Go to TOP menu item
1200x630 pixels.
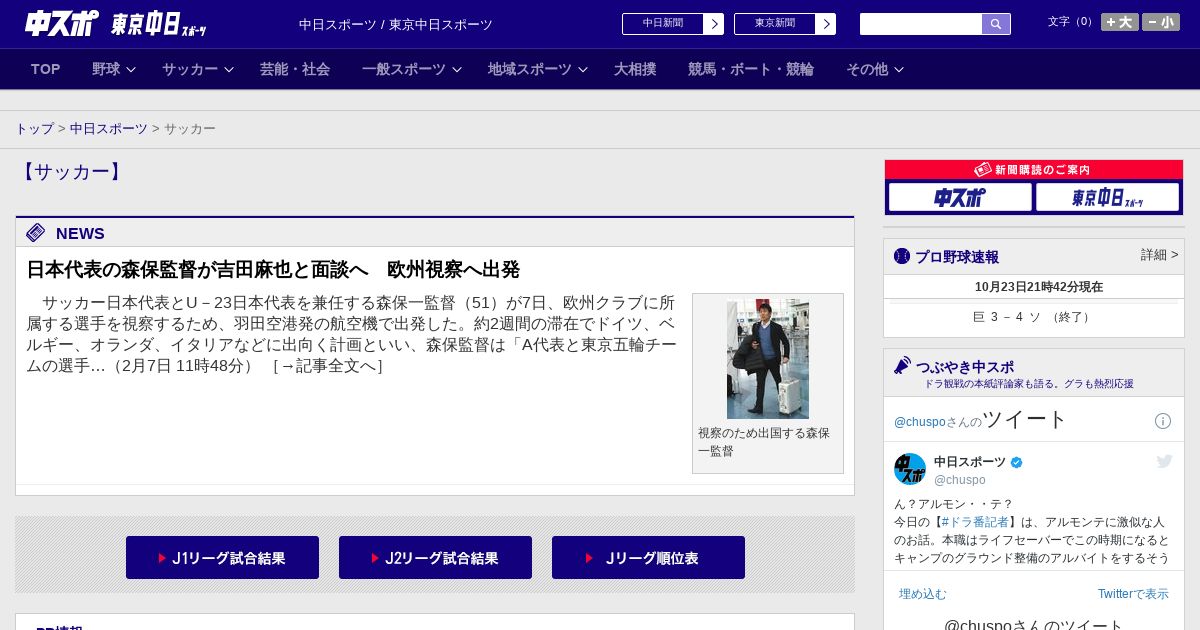coord(46,69)
